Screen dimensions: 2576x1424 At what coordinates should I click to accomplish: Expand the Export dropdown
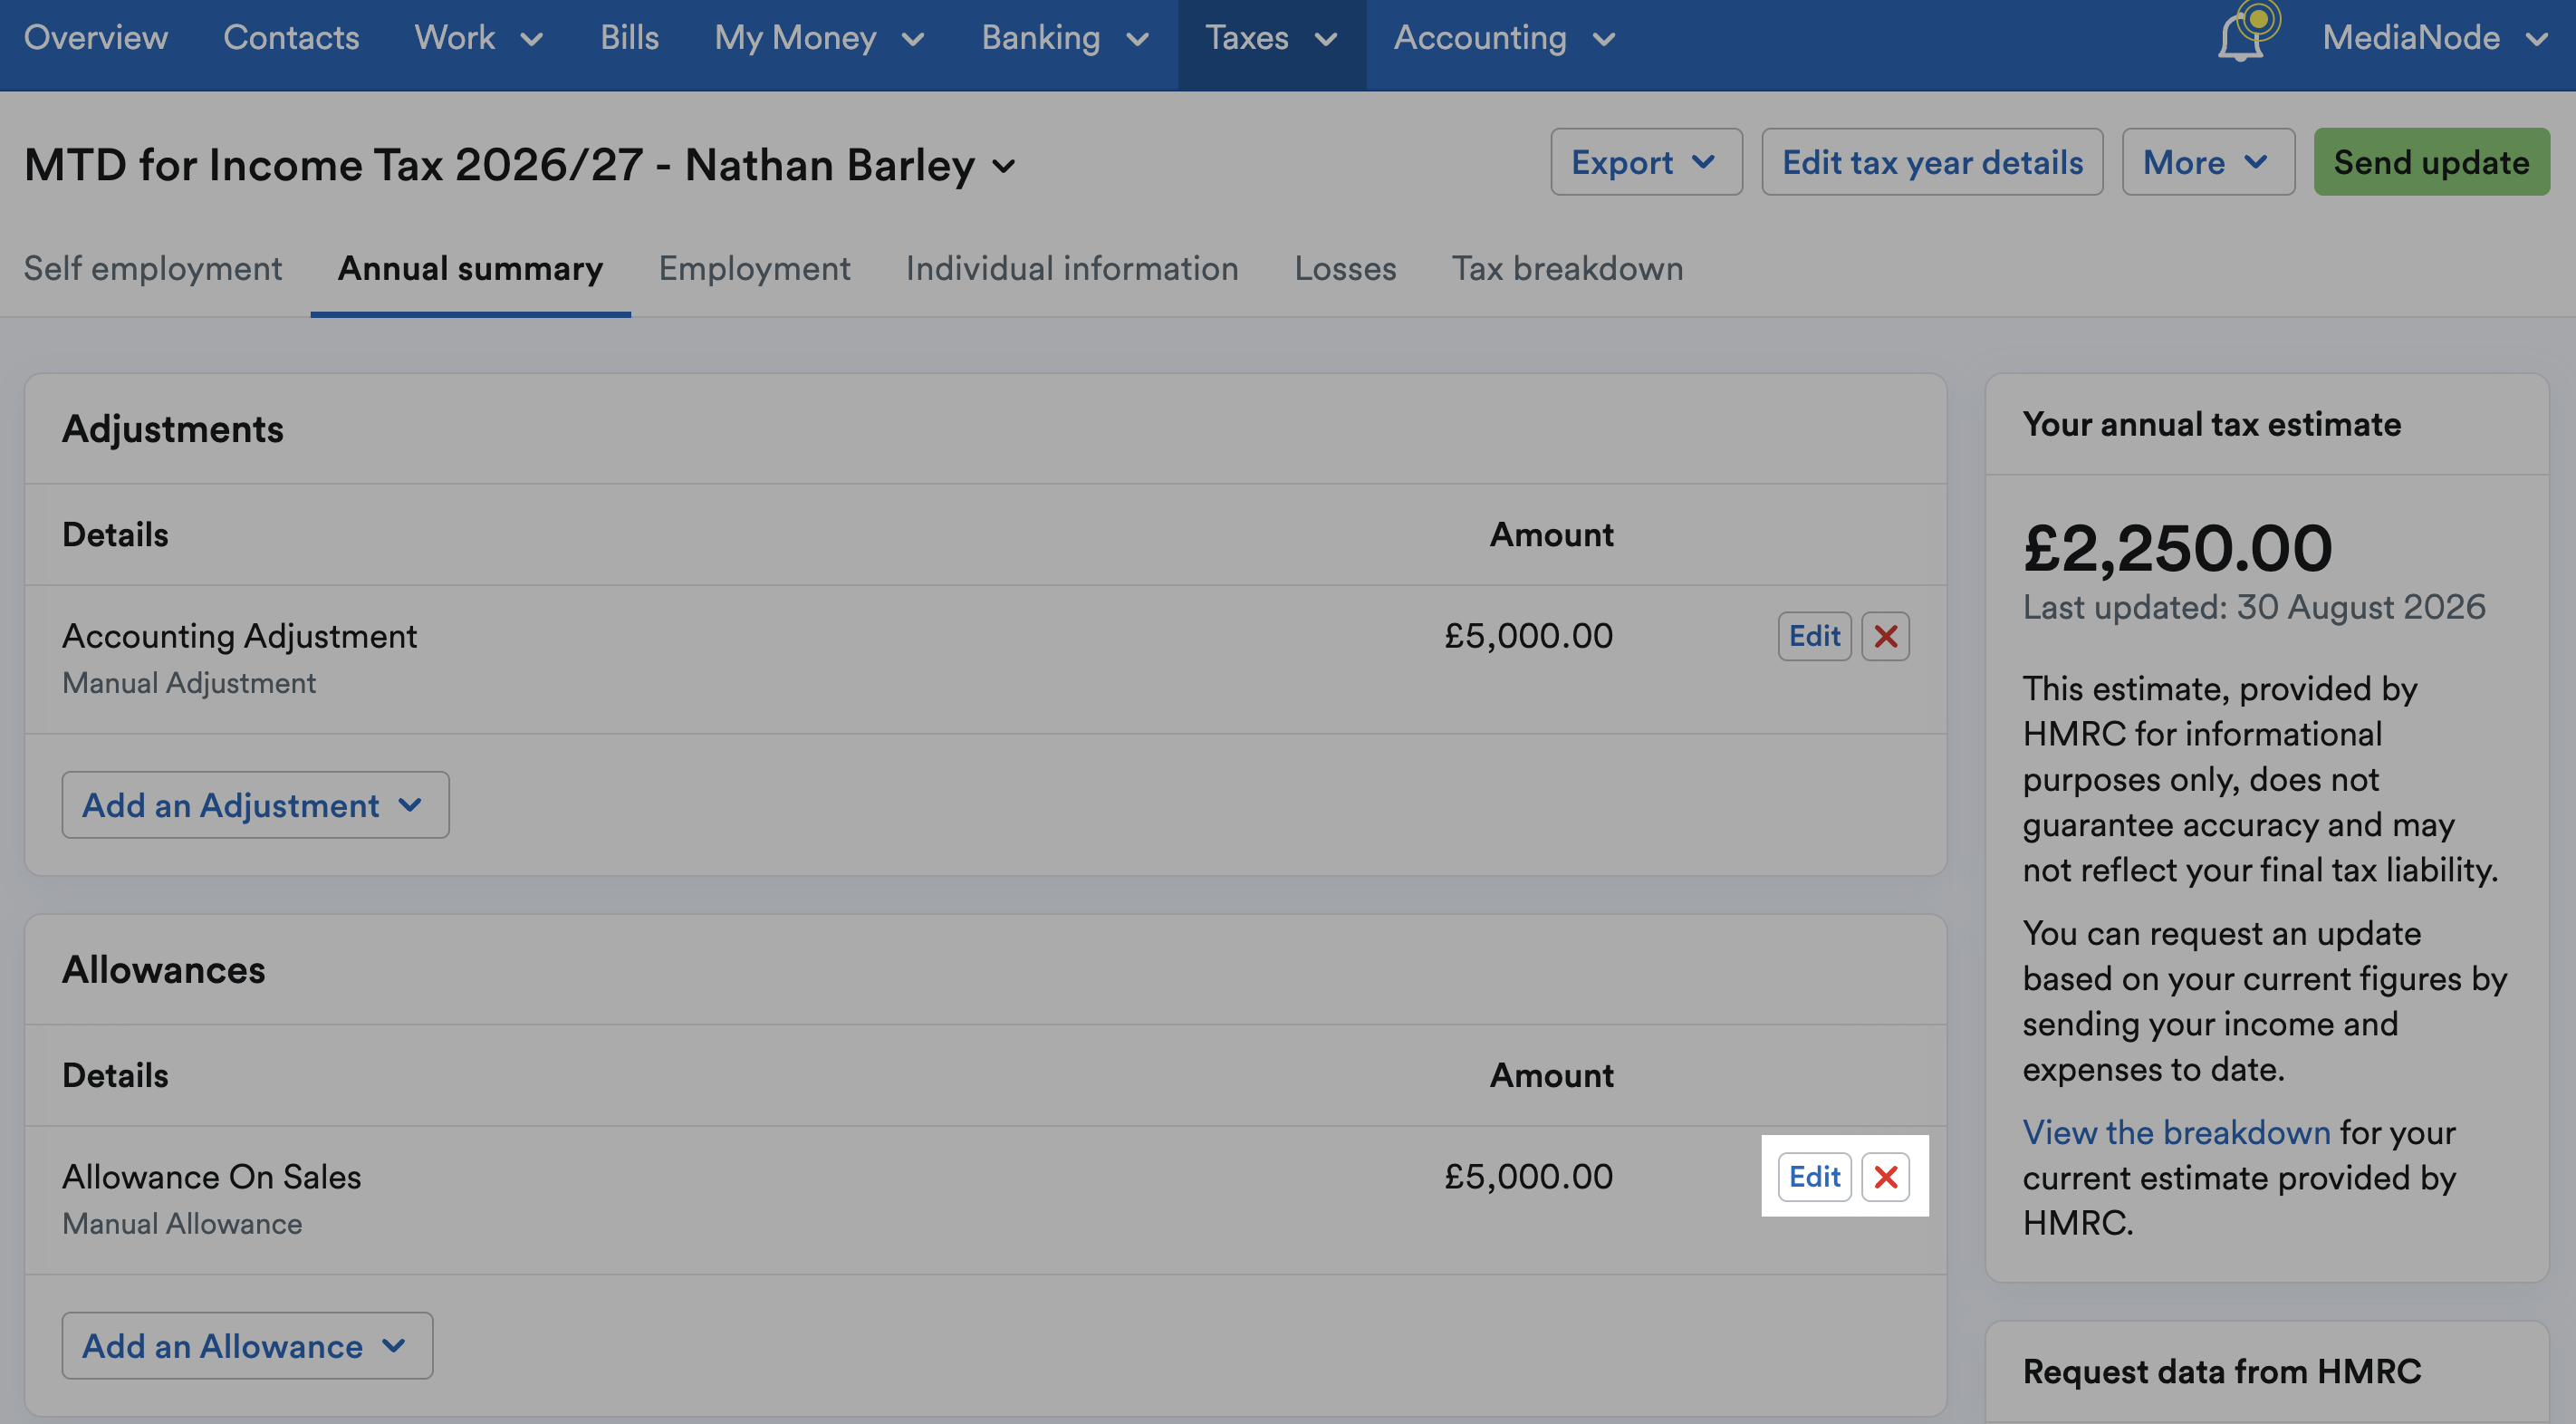[x=1646, y=162]
